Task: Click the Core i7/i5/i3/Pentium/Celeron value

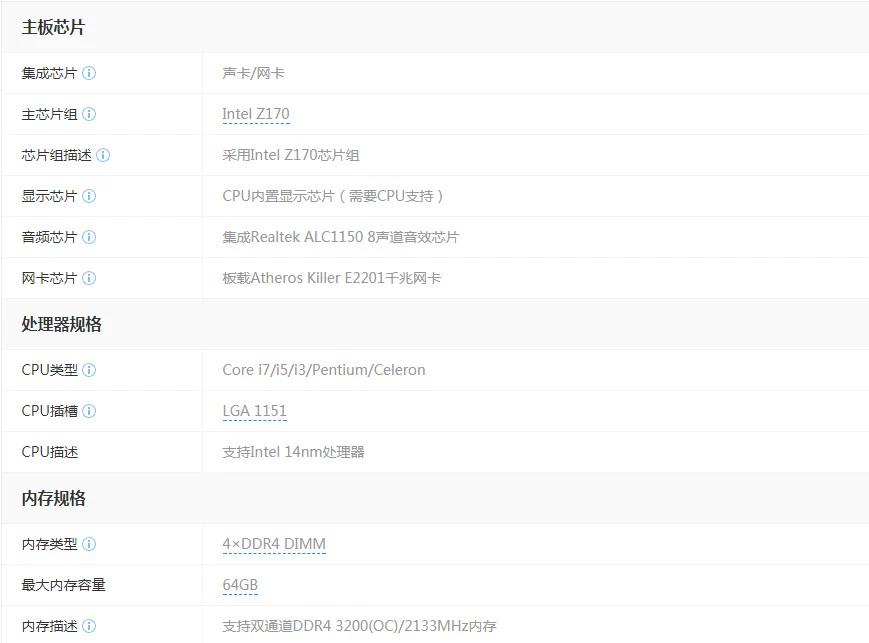Action: 323,370
